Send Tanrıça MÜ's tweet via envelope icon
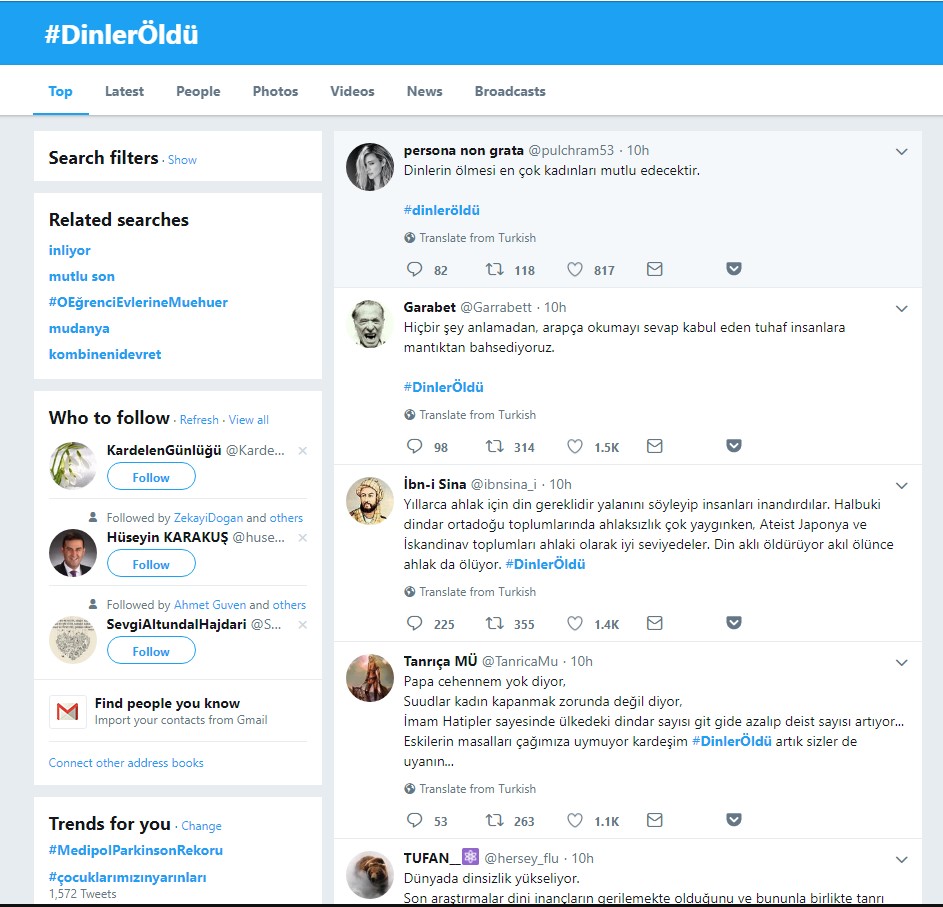This screenshot has height=907, width=943. (654, 820)
